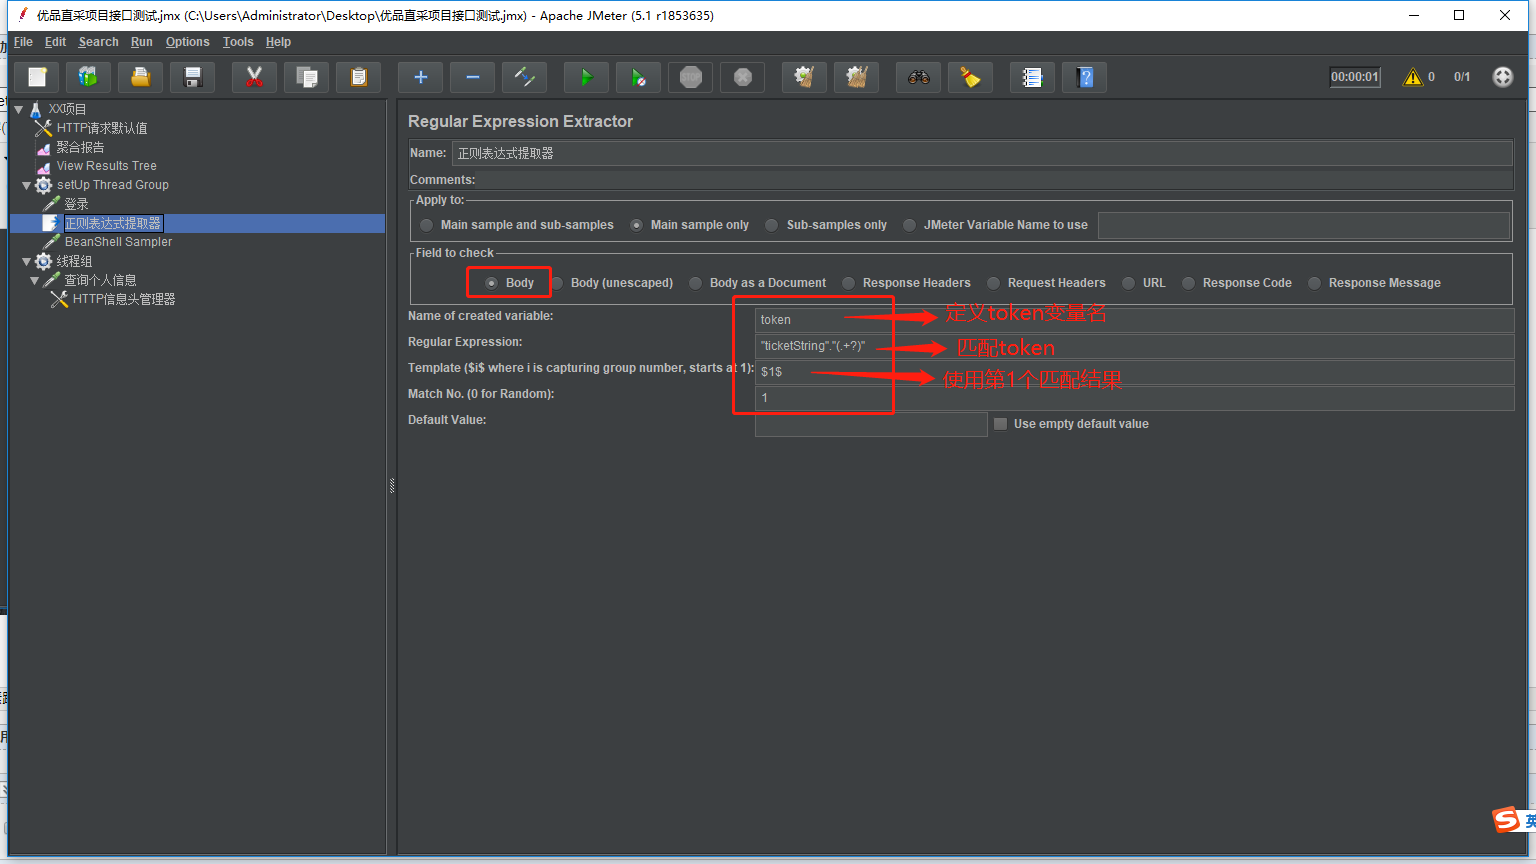1536x864 pixels.
Task: Open the Function Helper dialog icon
Action: pos(1033,77)
